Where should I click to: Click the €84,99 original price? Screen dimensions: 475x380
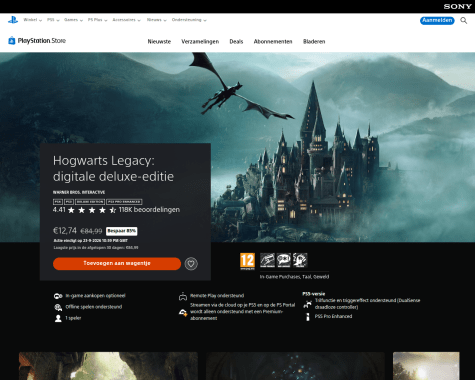91,231
